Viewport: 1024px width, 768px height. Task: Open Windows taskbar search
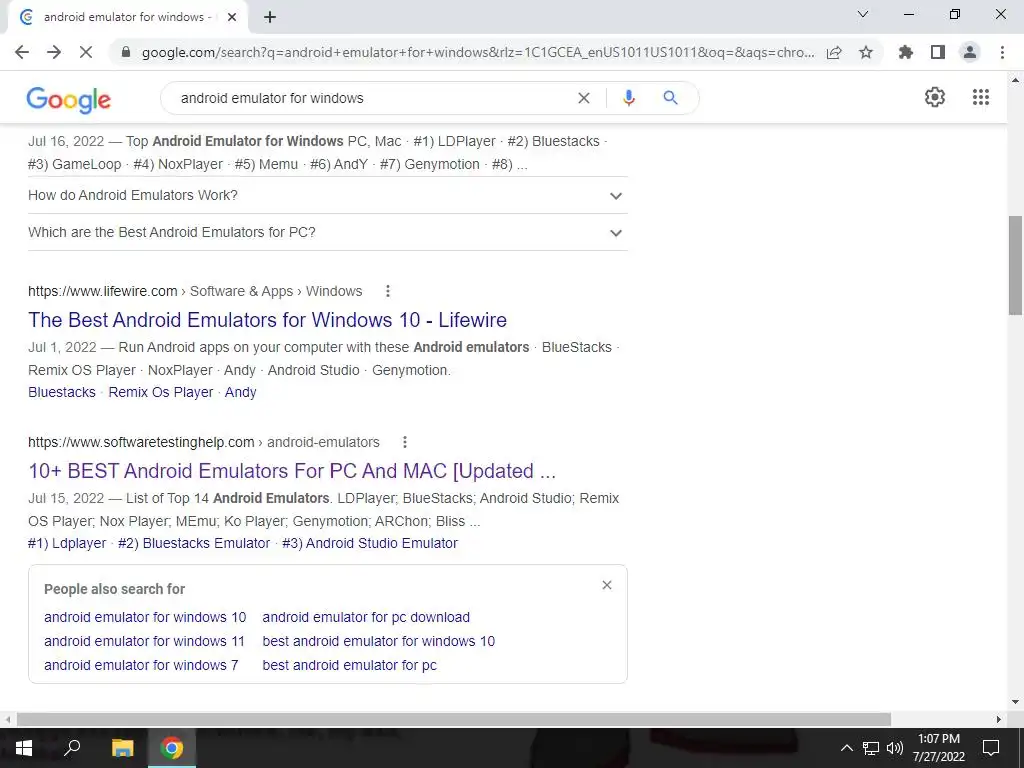pos(72,748)
